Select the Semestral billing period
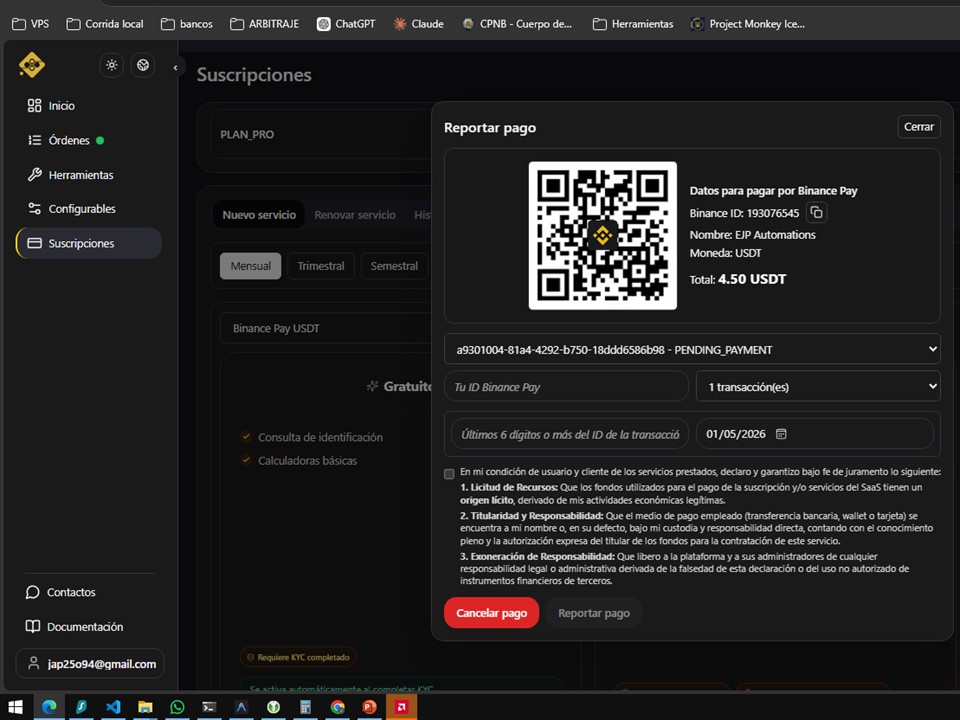The height and width of the screenshot is (720, 960). pos(394,266)
